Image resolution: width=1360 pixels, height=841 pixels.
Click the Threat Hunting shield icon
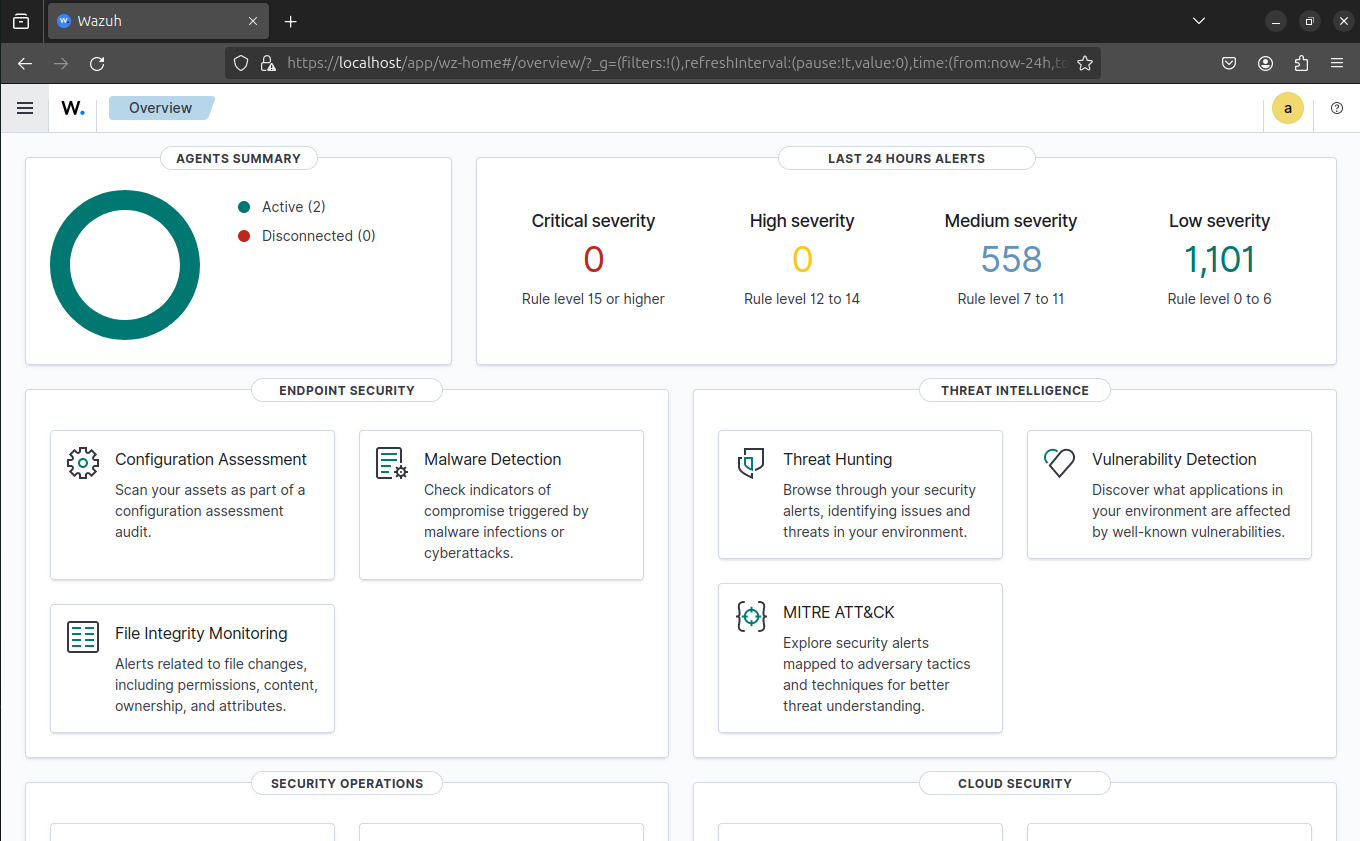coord(751,463)
